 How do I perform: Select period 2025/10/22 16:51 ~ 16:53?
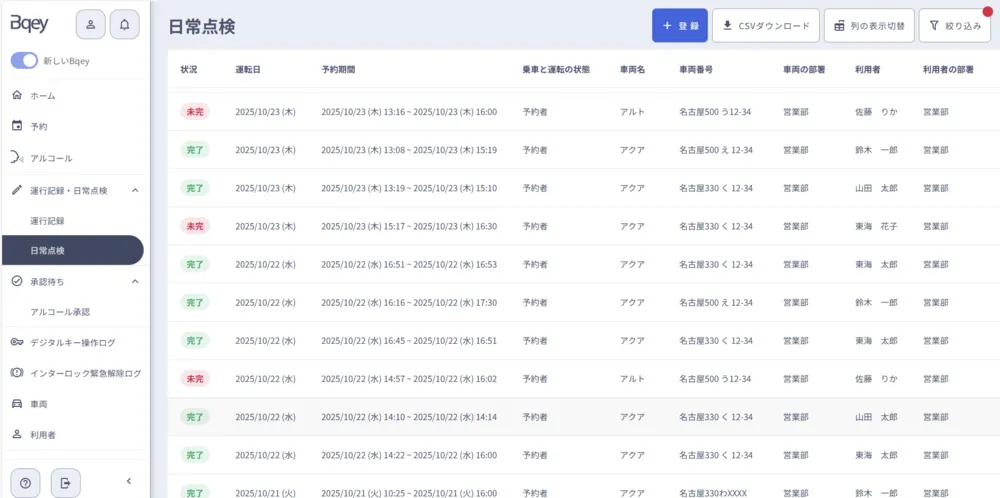pyautogui.click(x=409, y=265)
